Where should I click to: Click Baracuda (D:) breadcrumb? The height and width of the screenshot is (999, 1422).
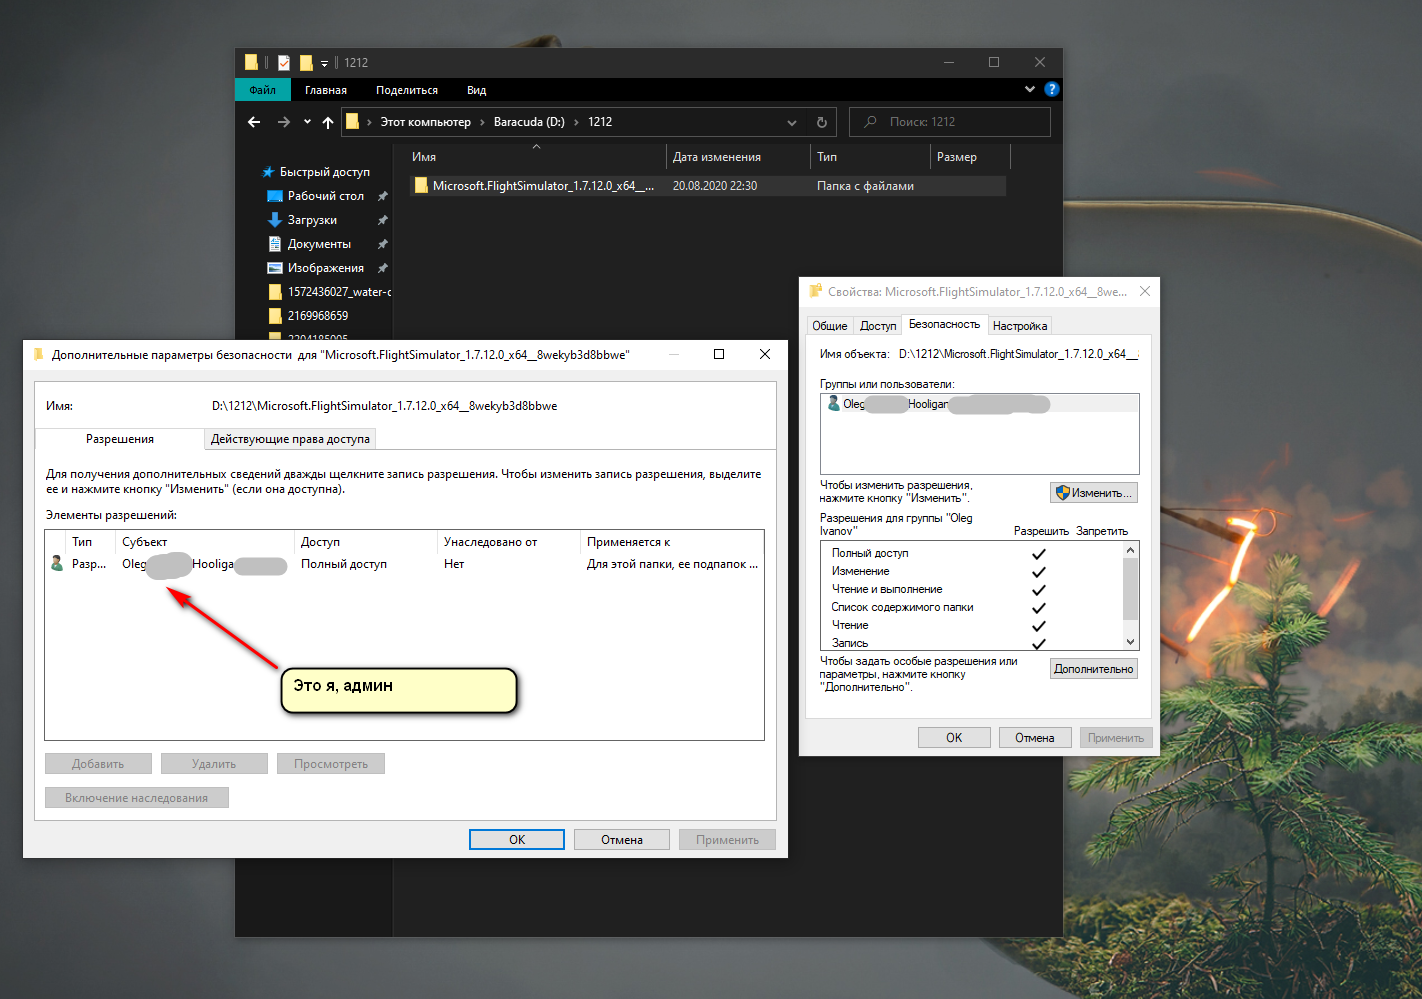point(529,122)
